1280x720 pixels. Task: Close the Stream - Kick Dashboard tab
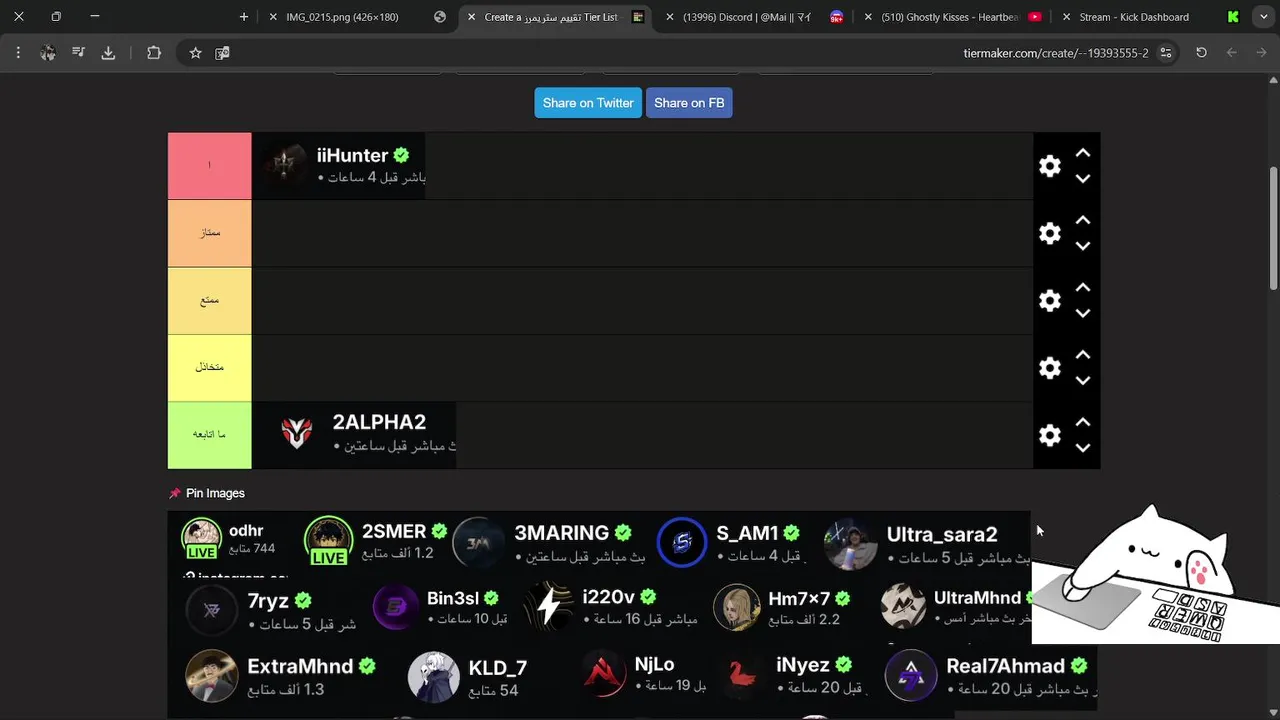pyautogui.click(x=1066, y=17)
